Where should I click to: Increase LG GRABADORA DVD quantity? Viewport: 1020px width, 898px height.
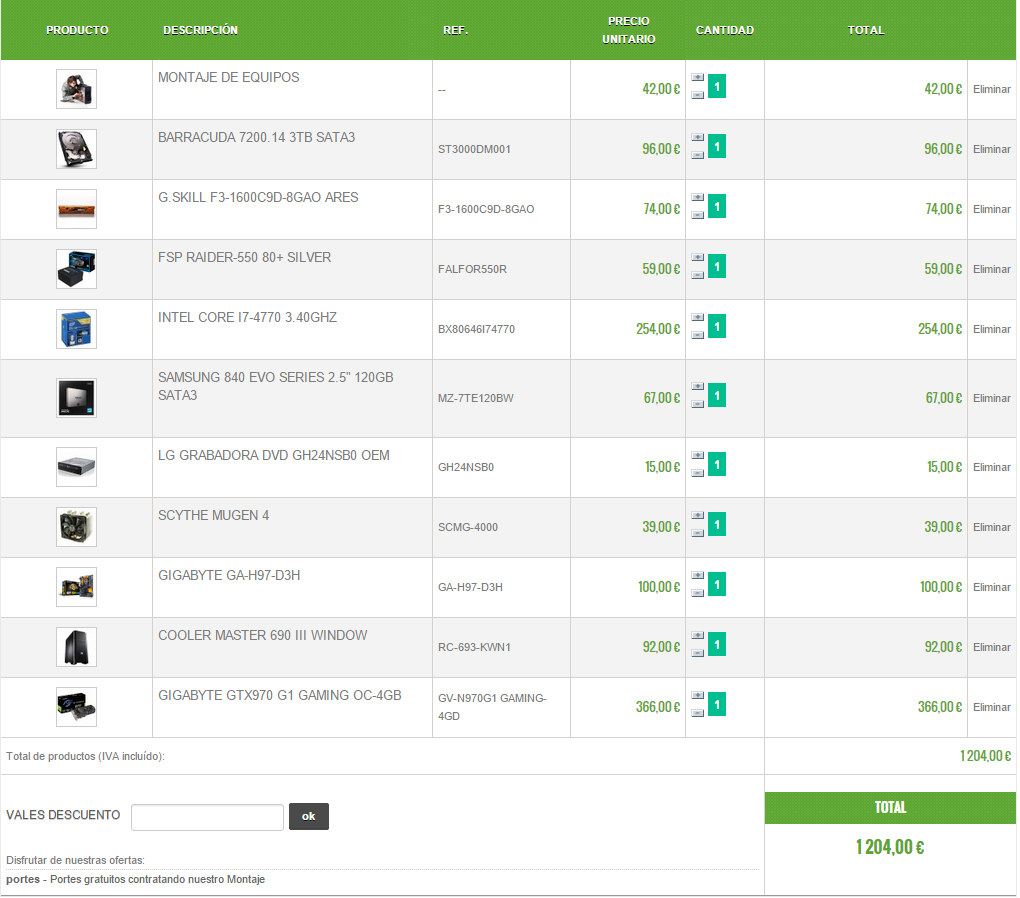pos(697,455)
